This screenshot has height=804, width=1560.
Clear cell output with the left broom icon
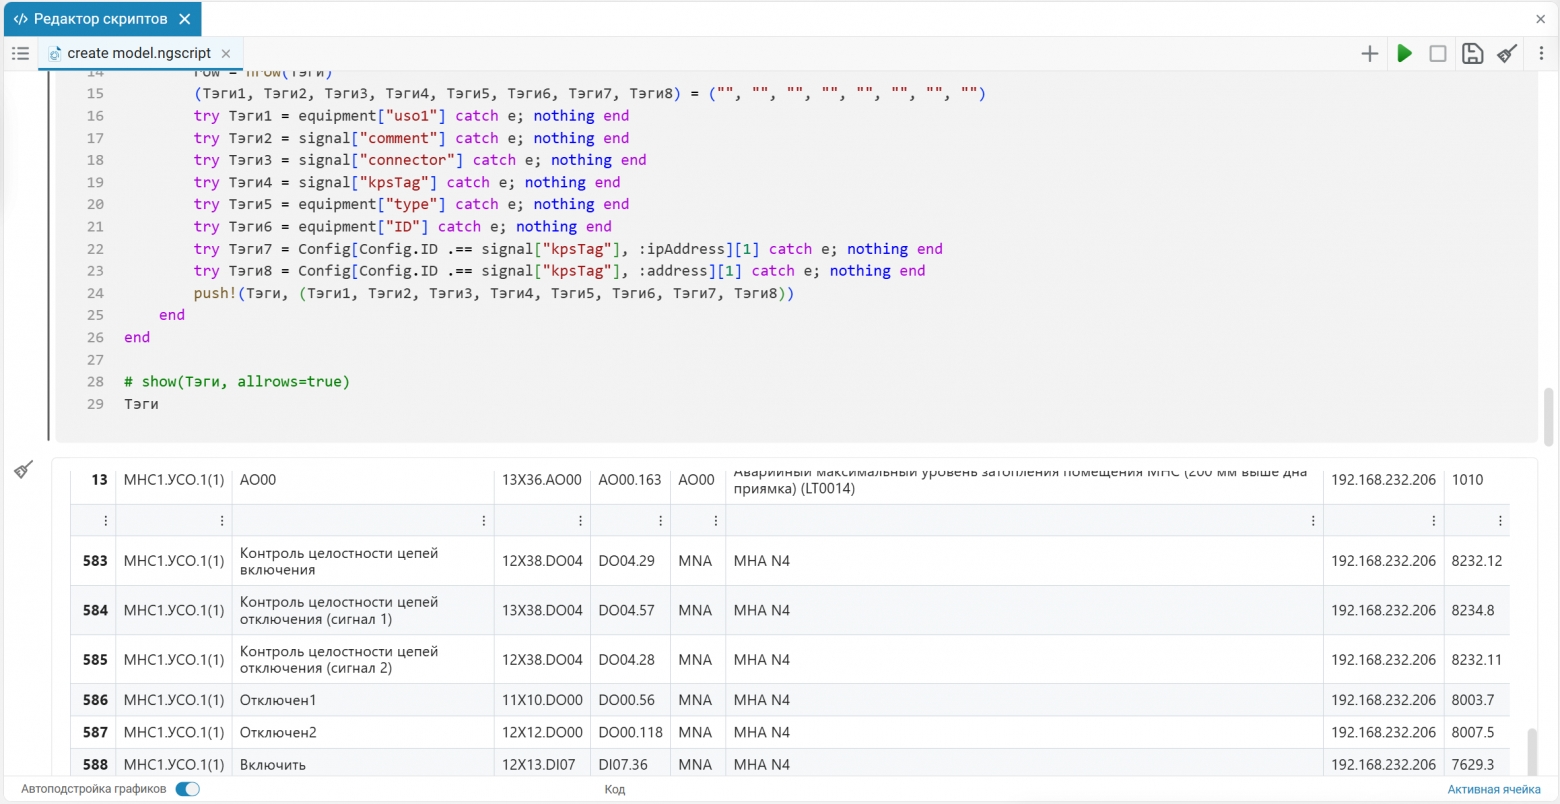coord(24,469)
